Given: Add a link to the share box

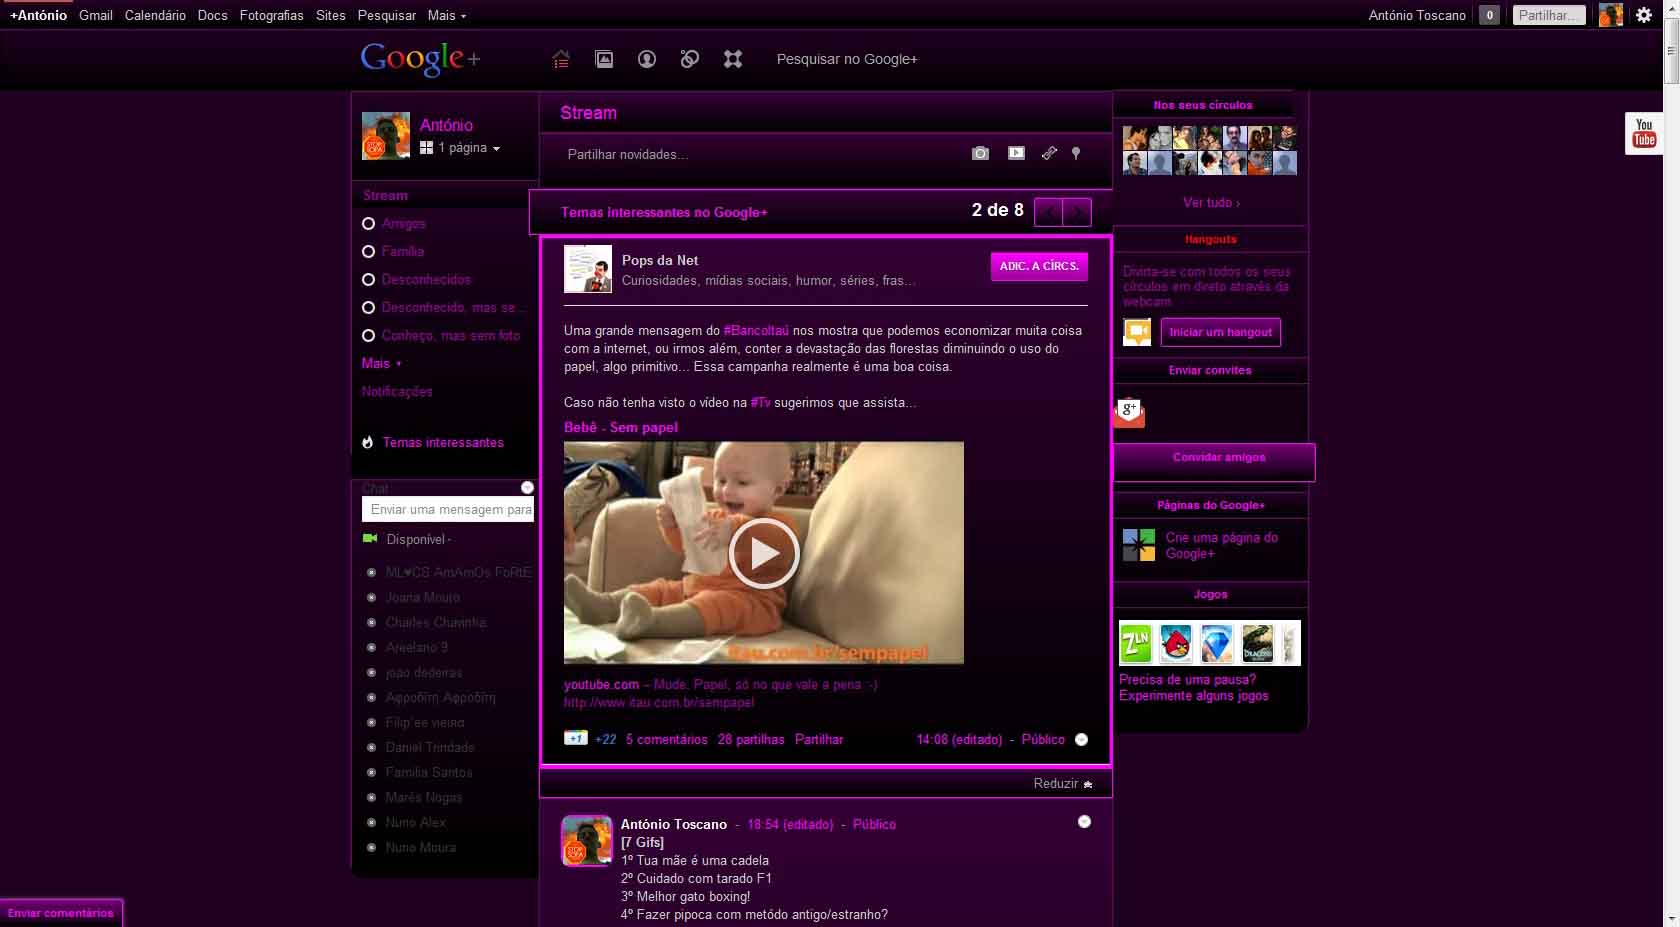Looking at the screenshot, I should pyautogui.click(x=1049, y=153).
